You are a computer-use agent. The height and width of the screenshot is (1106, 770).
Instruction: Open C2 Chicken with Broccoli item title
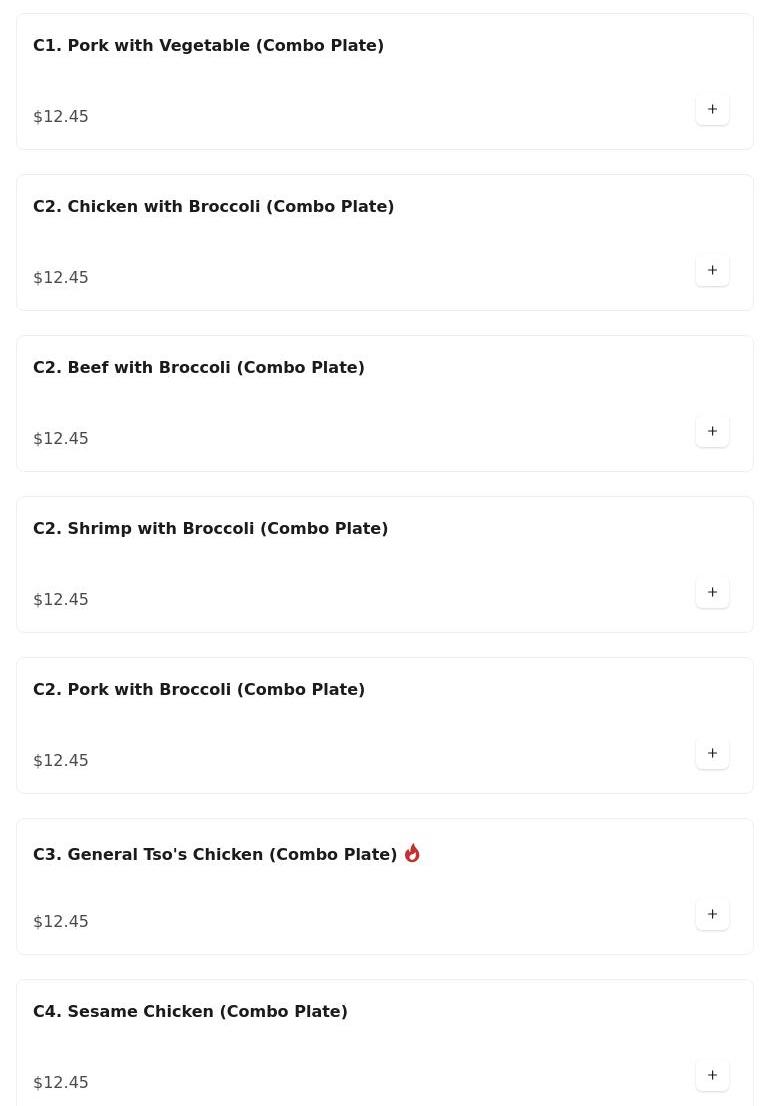[213, 206]
